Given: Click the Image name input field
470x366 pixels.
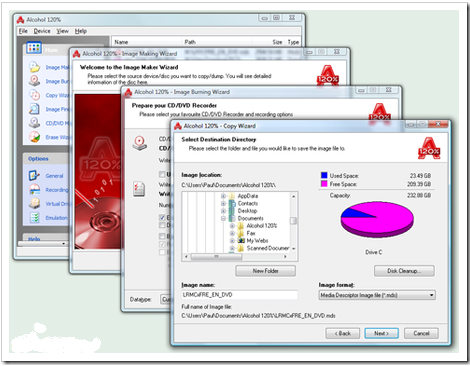Looking at the screenshot, I should click(x=240, y=295).
